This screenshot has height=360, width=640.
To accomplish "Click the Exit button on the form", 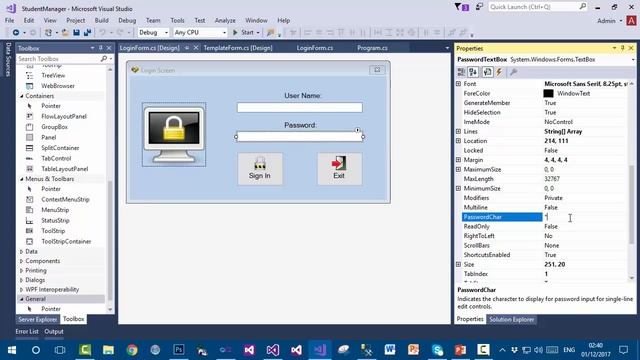I will (x=339, y=169).
